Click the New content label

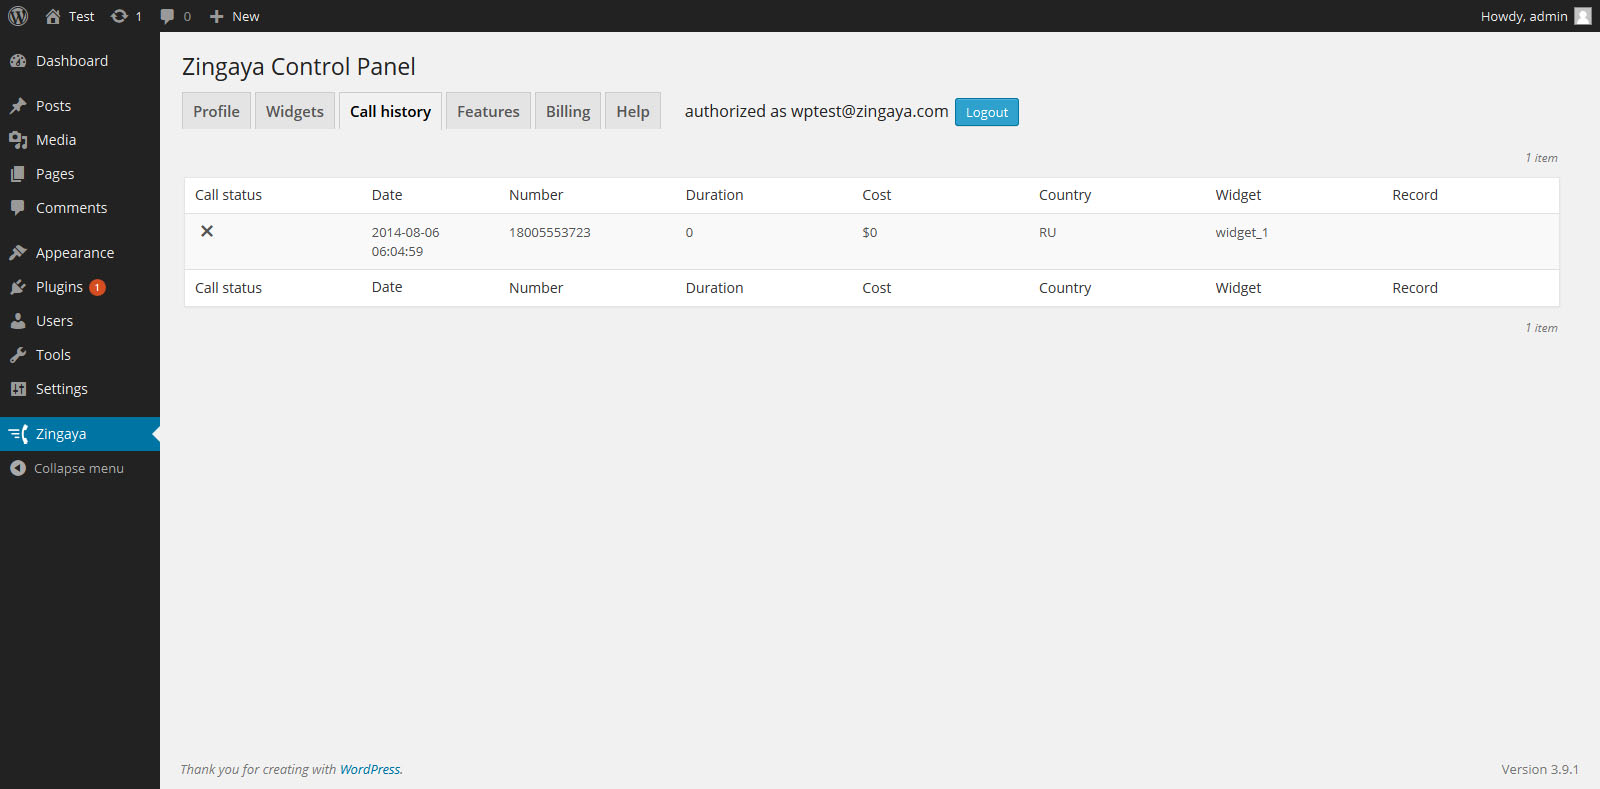point(246,16)
